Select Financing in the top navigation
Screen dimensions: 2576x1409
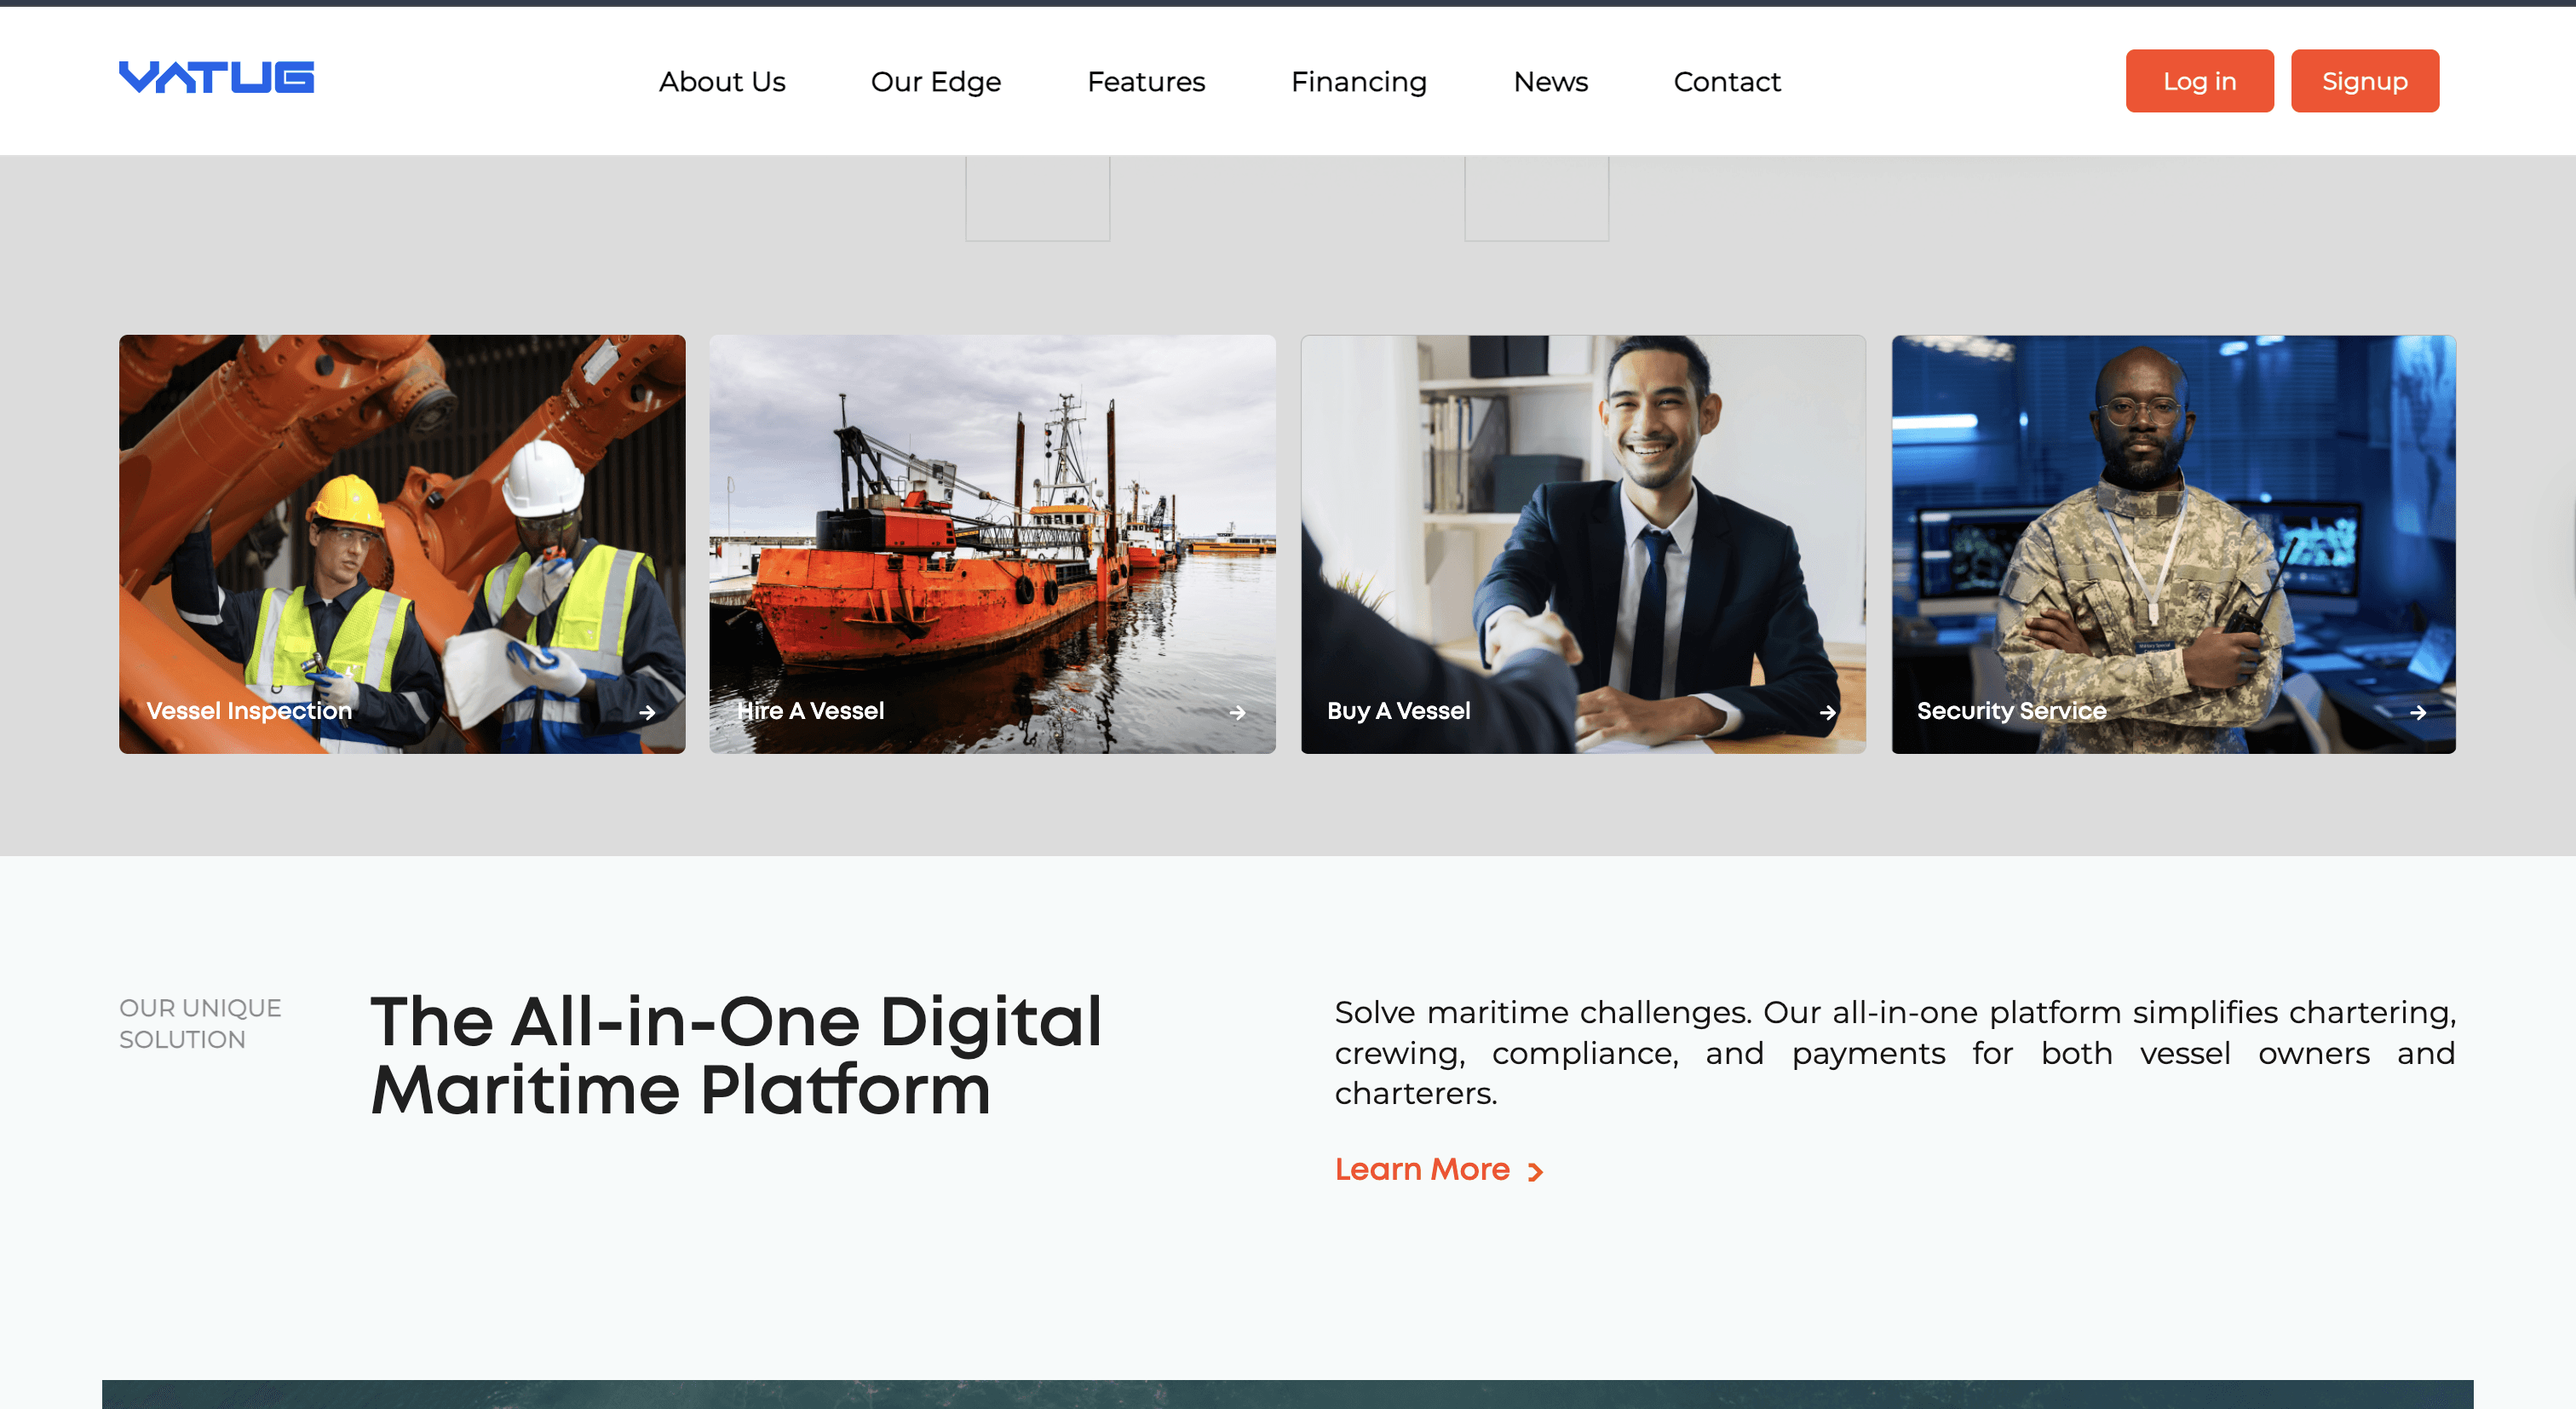1358,81
